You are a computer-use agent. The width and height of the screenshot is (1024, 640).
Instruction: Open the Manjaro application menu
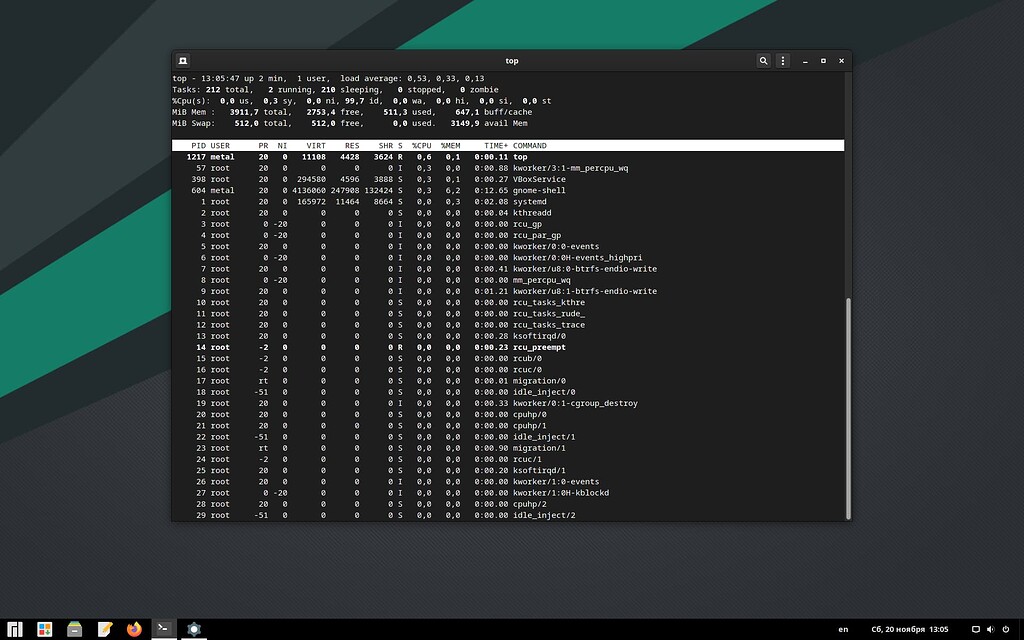coord(14,629)
